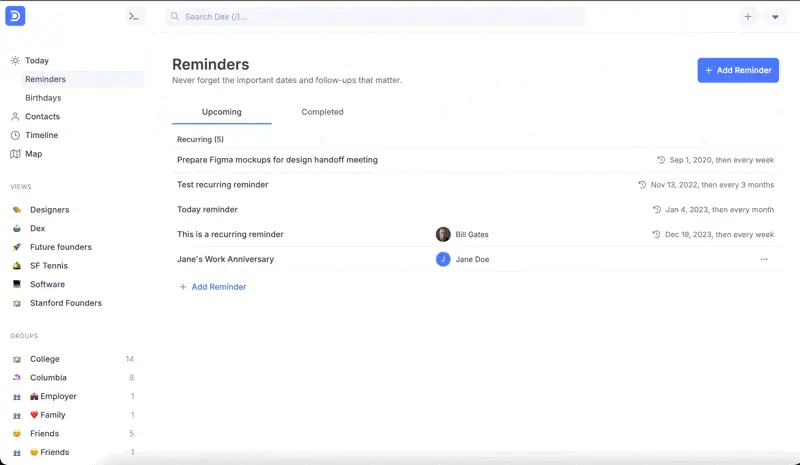Click the Bill Gates contact name
Screen dimensions: 800x465
click(x=472, y=234)
